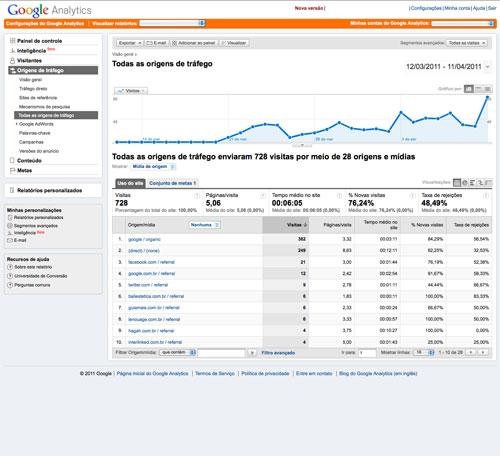500x456 pixels.
Task: Click the Conteúdo page icon
Action: 12,160
